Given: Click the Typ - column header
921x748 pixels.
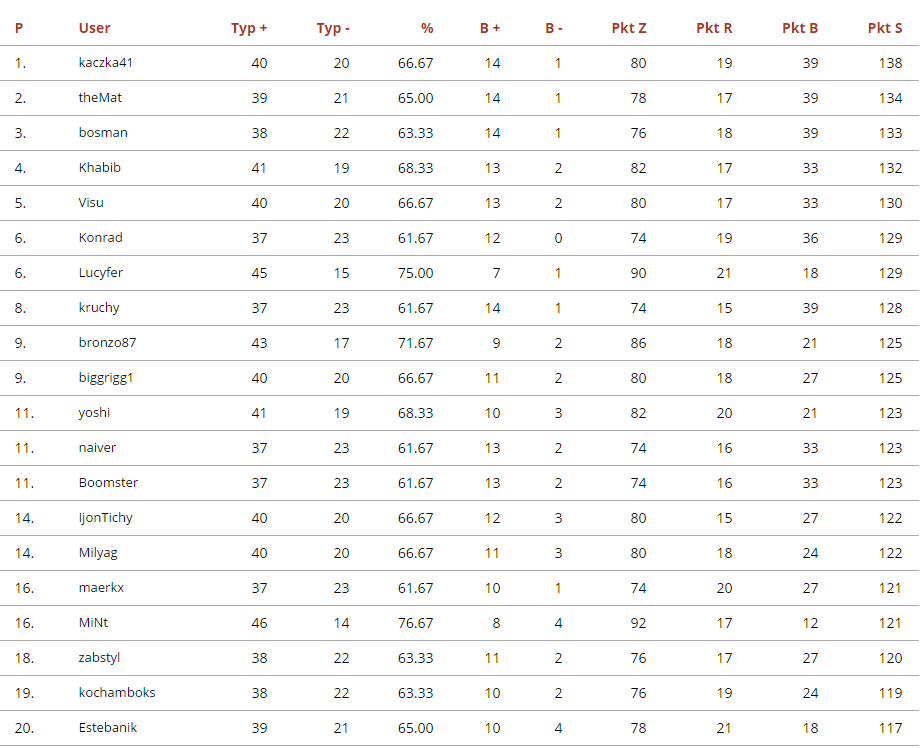Looking at the screenshot, I should (x=333, y=28).
